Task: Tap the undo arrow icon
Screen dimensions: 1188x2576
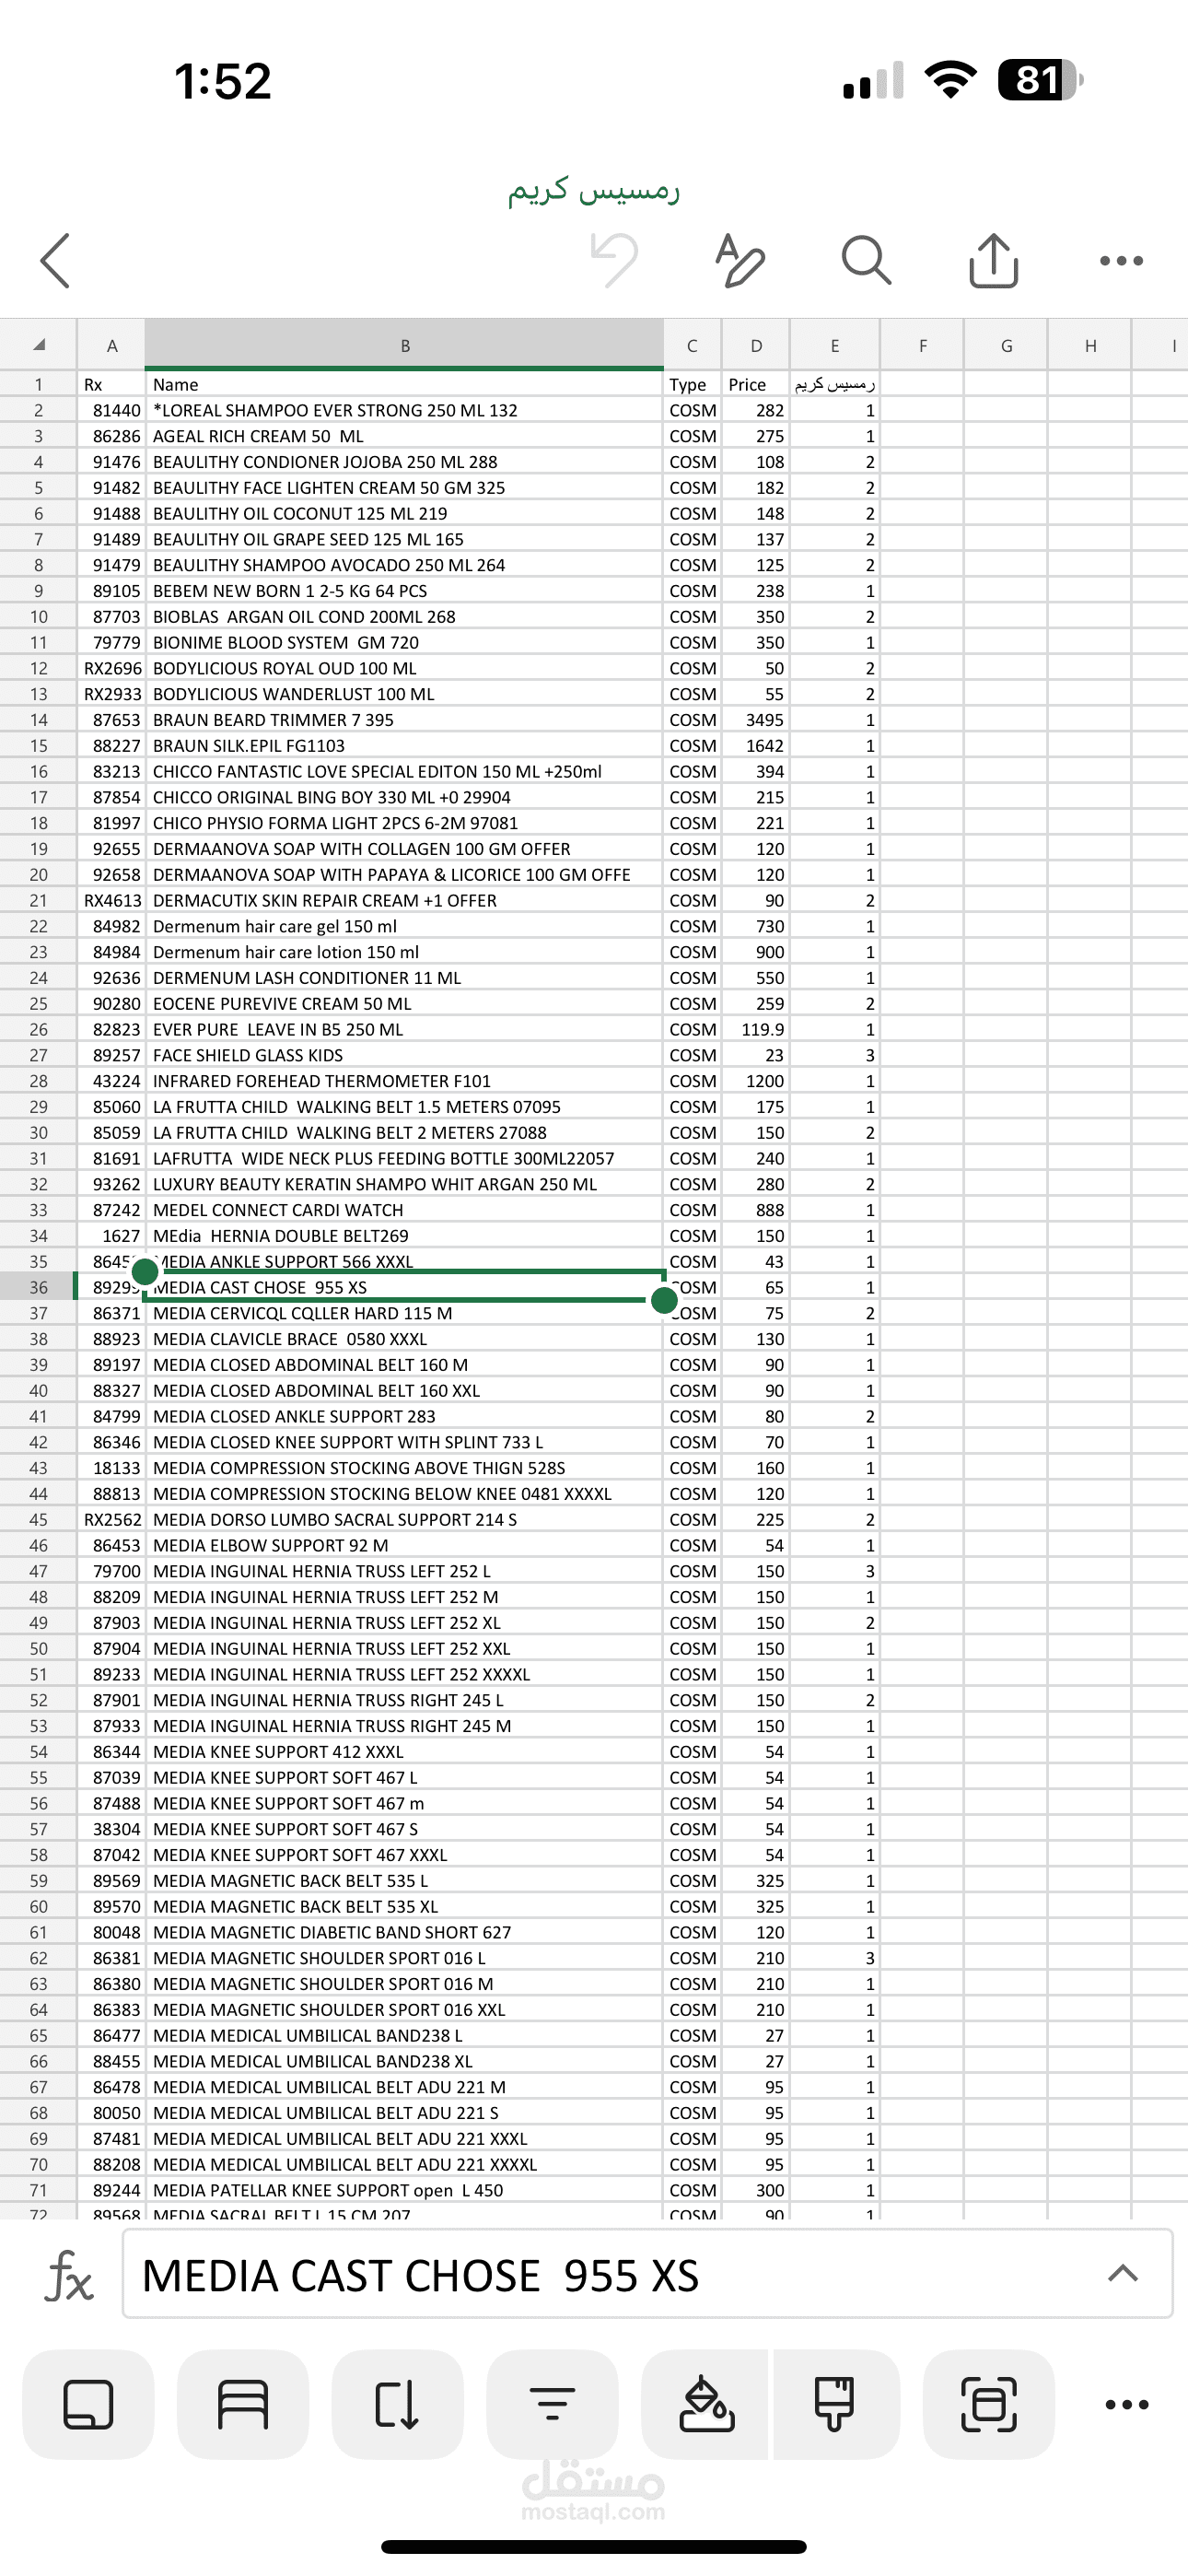Action: pyautogui.click(x=614, y=260)
